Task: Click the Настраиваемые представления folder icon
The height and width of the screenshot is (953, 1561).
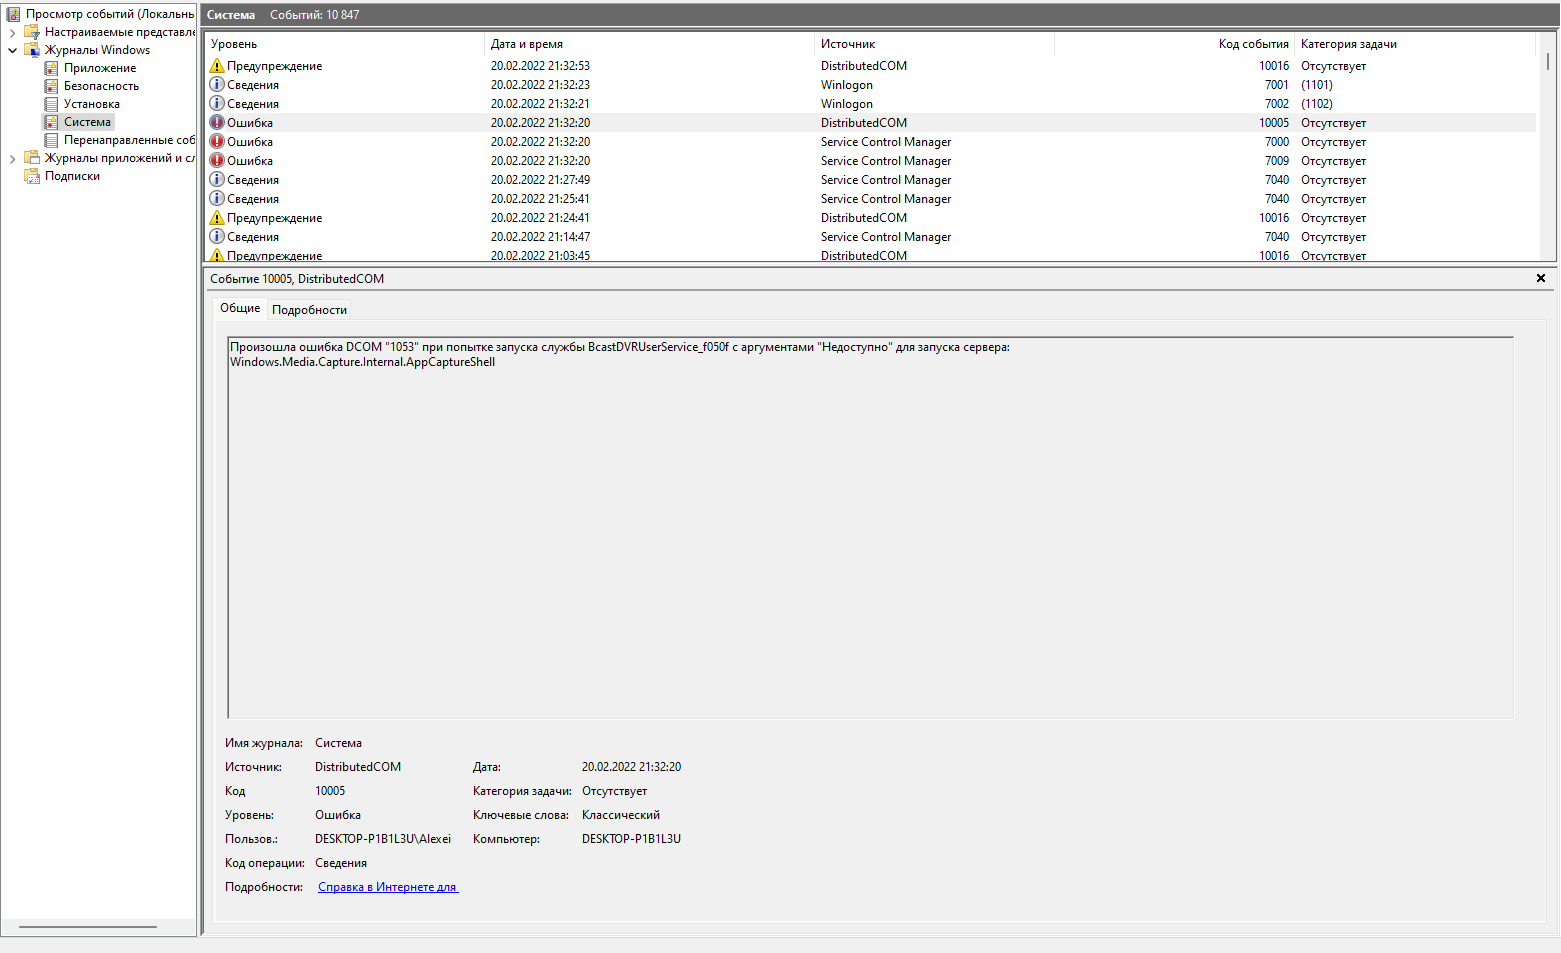Action: pyautogui.click(x=32, y=32)
